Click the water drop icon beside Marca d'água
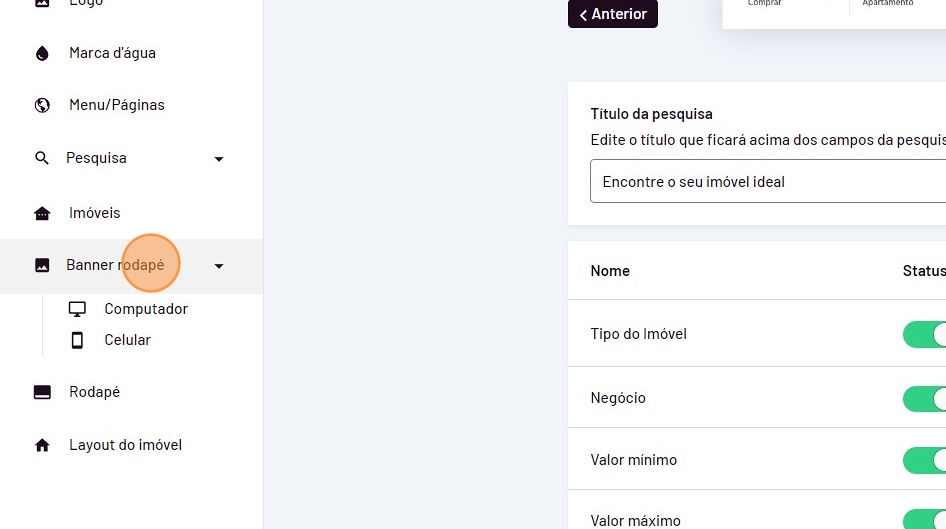The width and height of the screenshot is (946, 529). [x=42, y=53]
